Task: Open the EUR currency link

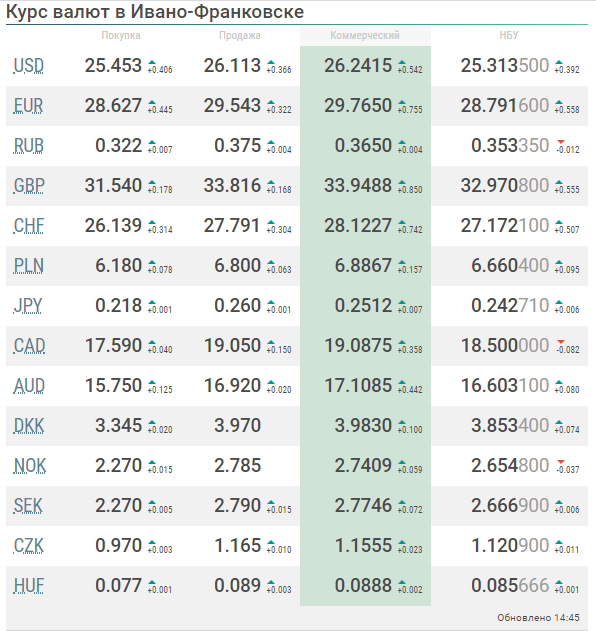Action: [x=28, y=106]
